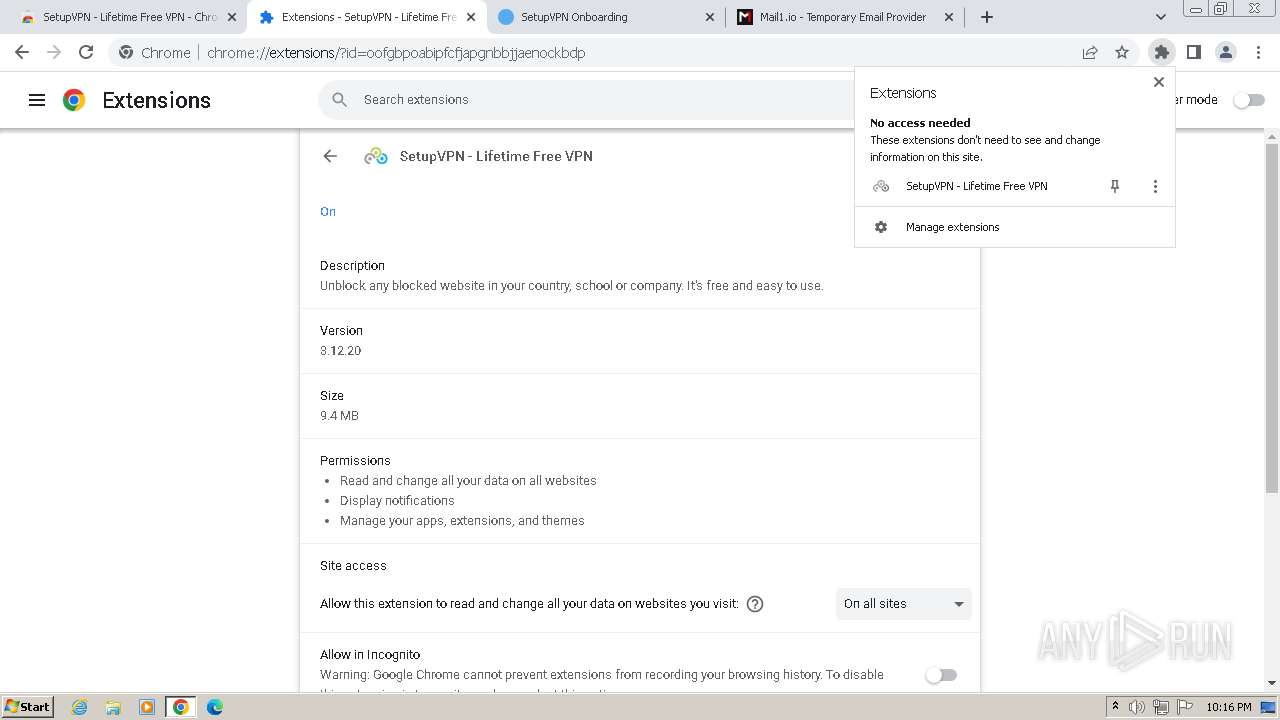Click 'Read and change all your data' permission
Image resolution: width=1280 pixels, height=720 pixels.
click(x=468, y=481)
